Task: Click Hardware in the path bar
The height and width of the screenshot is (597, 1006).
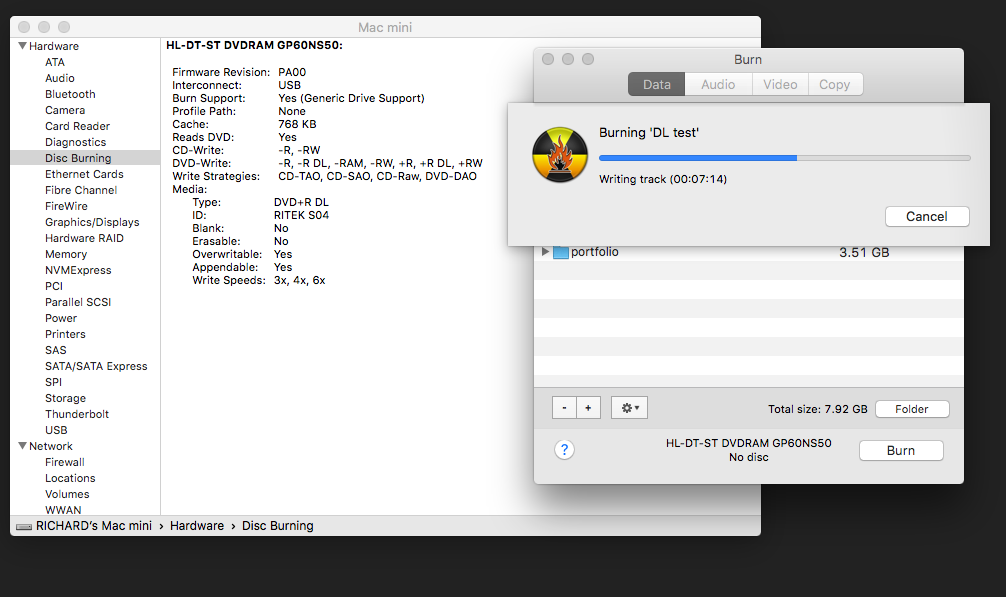Action: [197, 526]
